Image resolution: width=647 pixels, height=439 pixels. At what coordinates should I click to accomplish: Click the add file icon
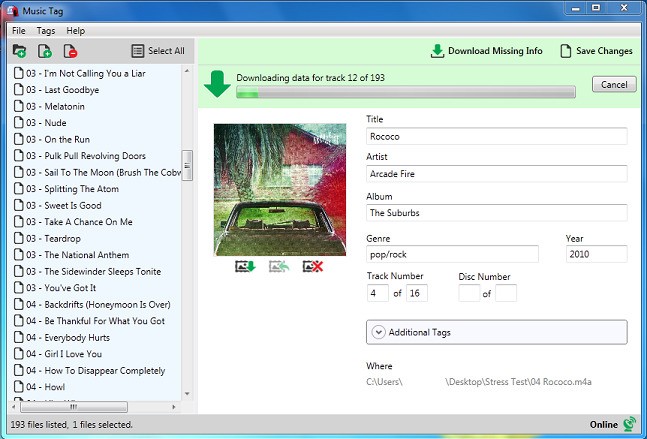point(45,51)
